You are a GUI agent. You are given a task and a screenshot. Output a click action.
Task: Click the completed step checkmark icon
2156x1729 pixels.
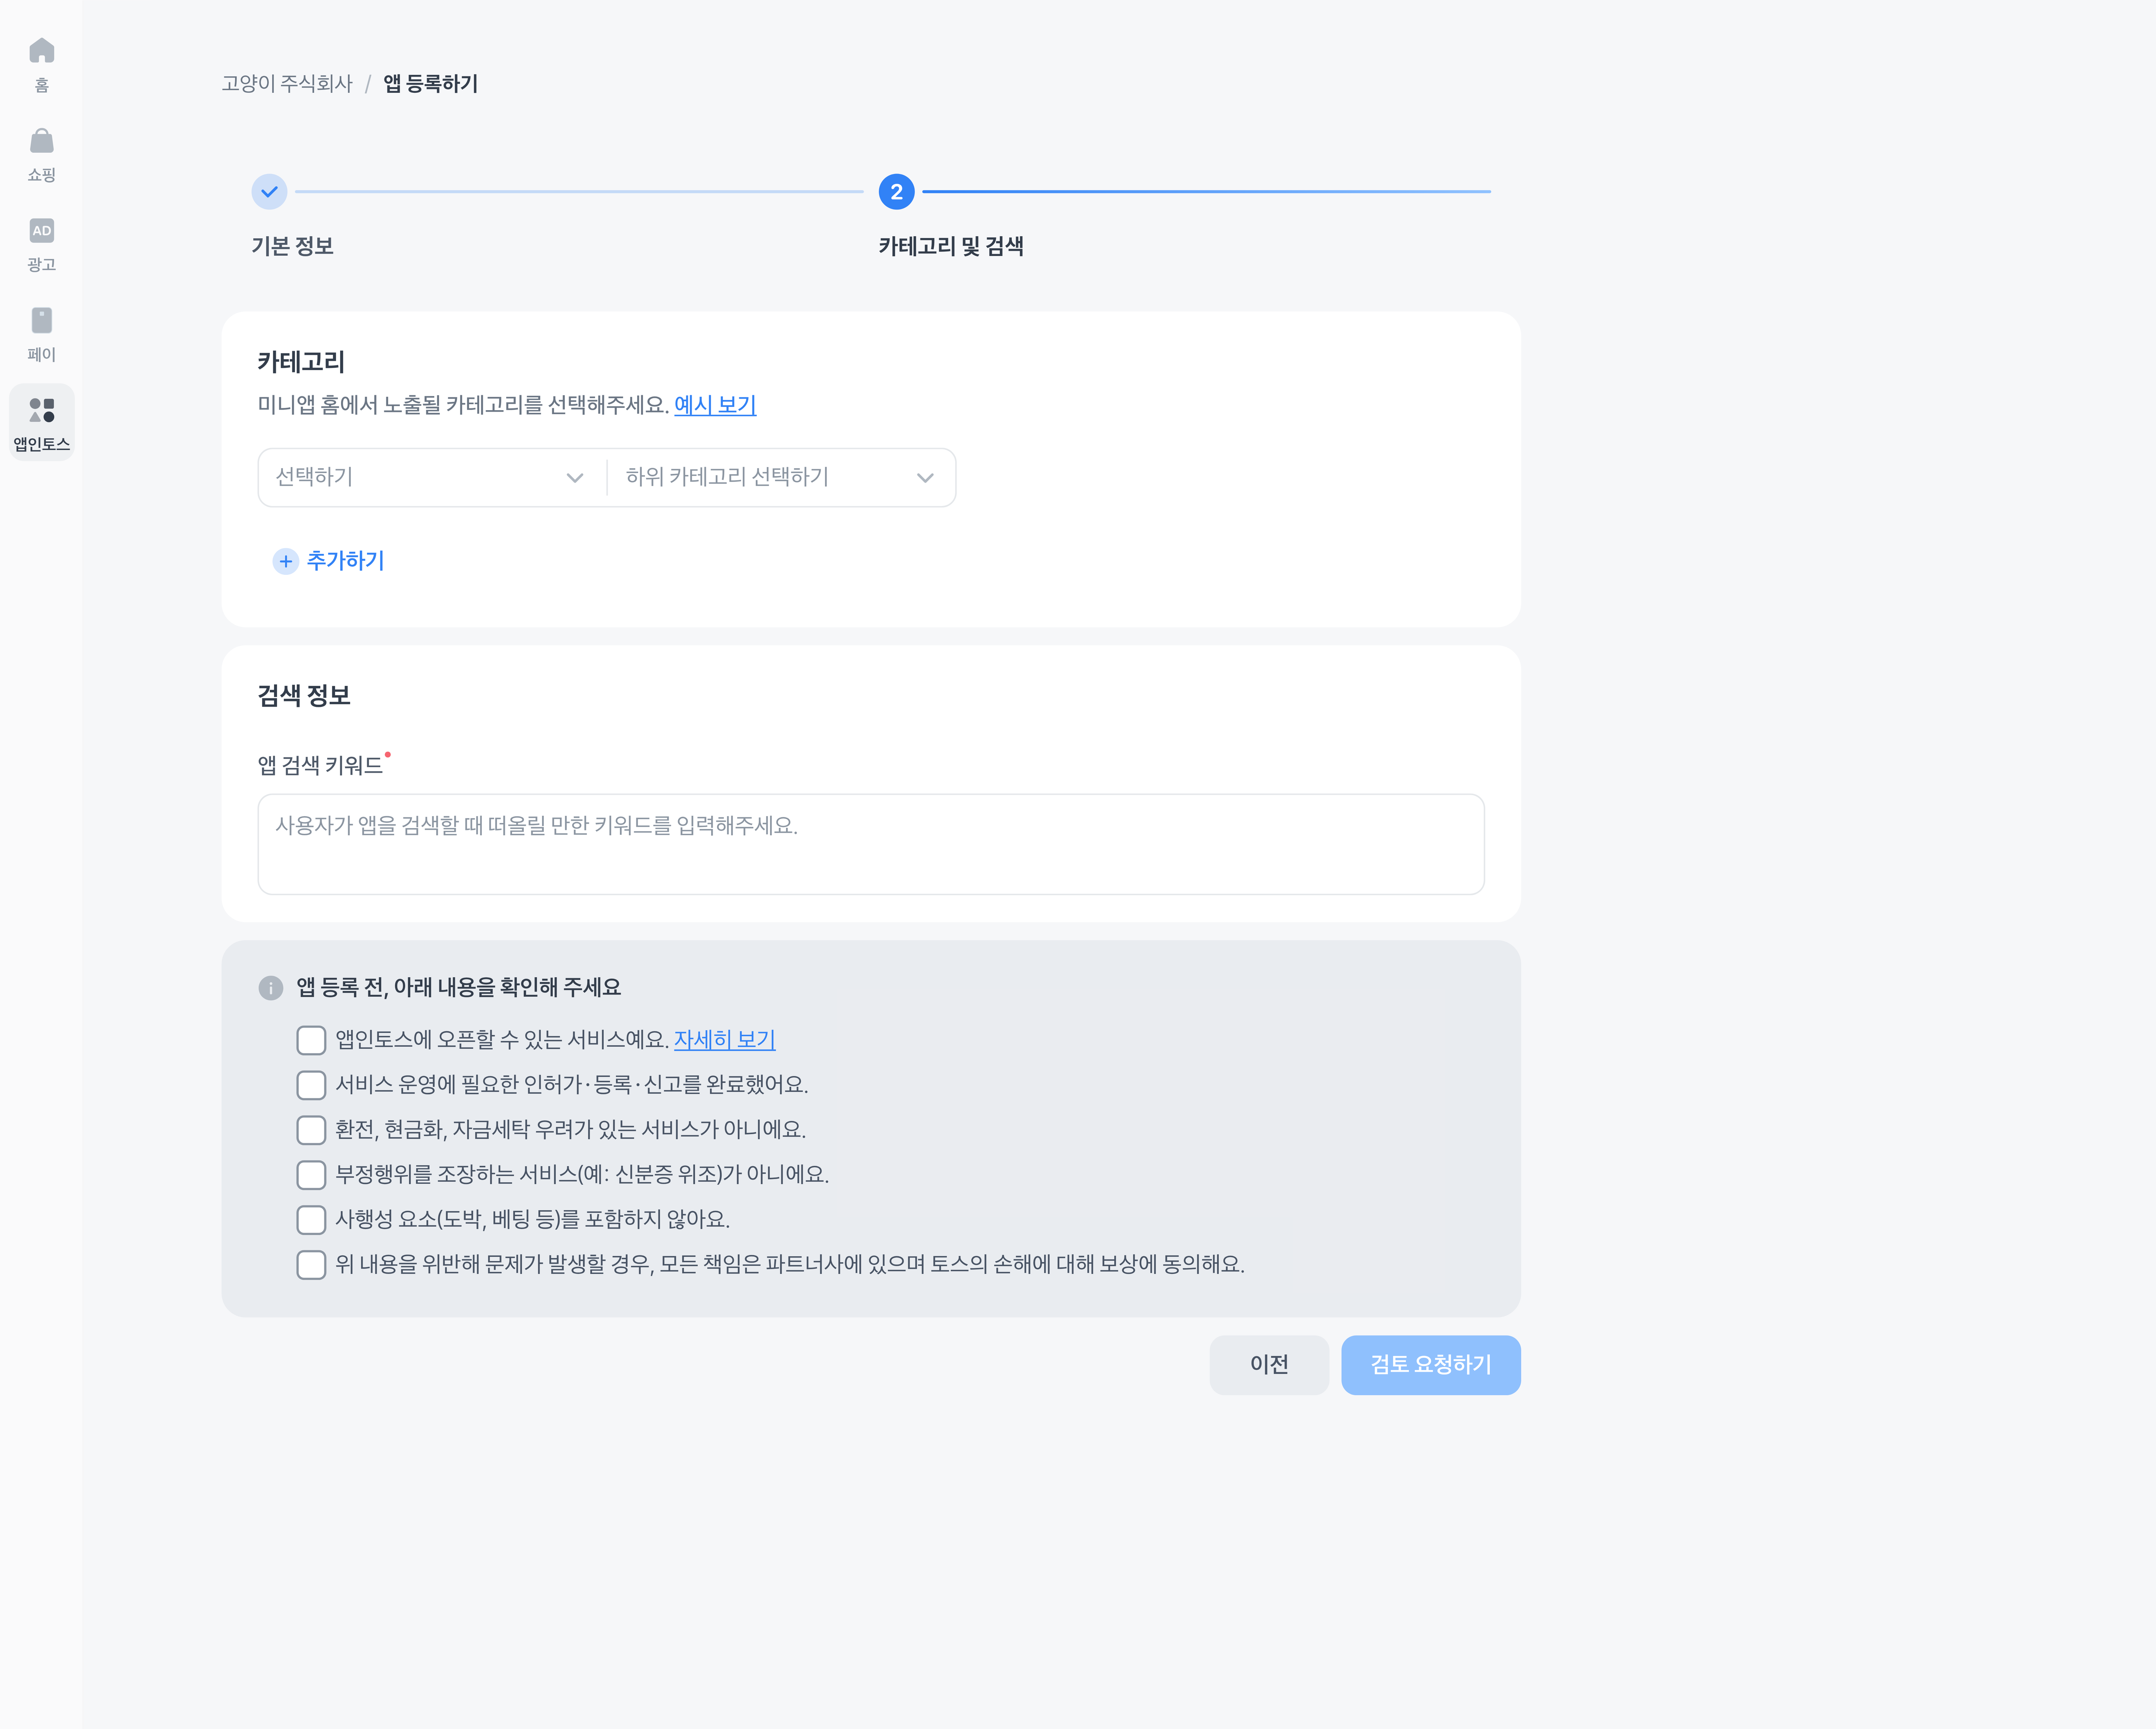(269, 192)
